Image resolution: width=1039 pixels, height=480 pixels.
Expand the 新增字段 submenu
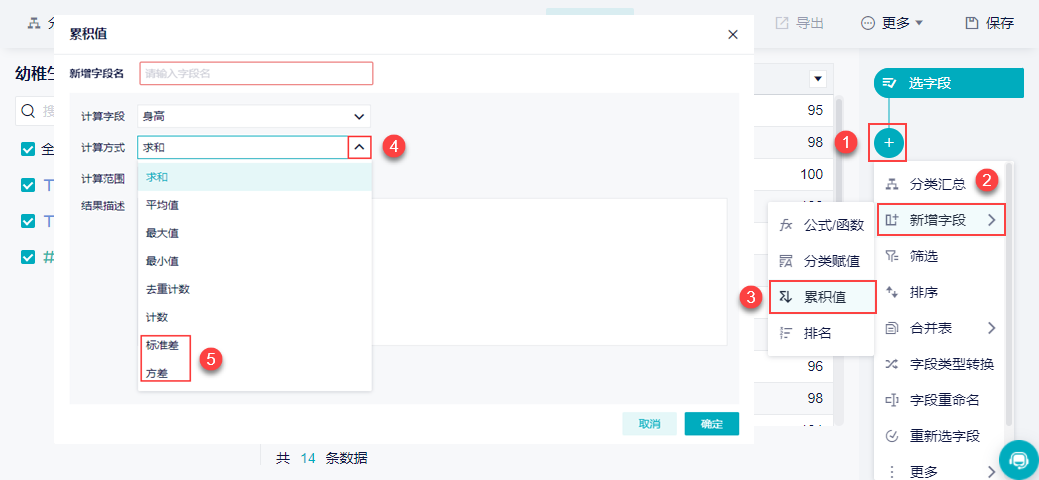[942, 221]
